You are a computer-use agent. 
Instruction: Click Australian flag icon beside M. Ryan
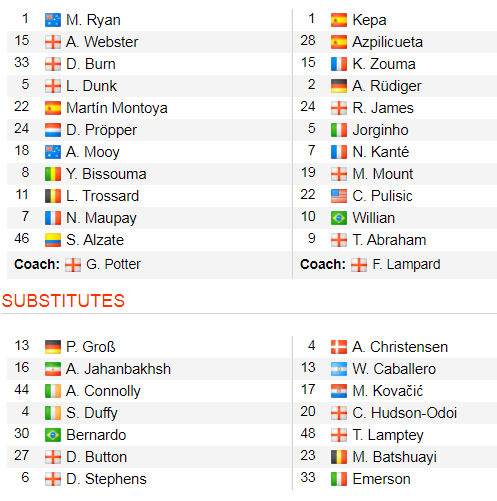53,20
